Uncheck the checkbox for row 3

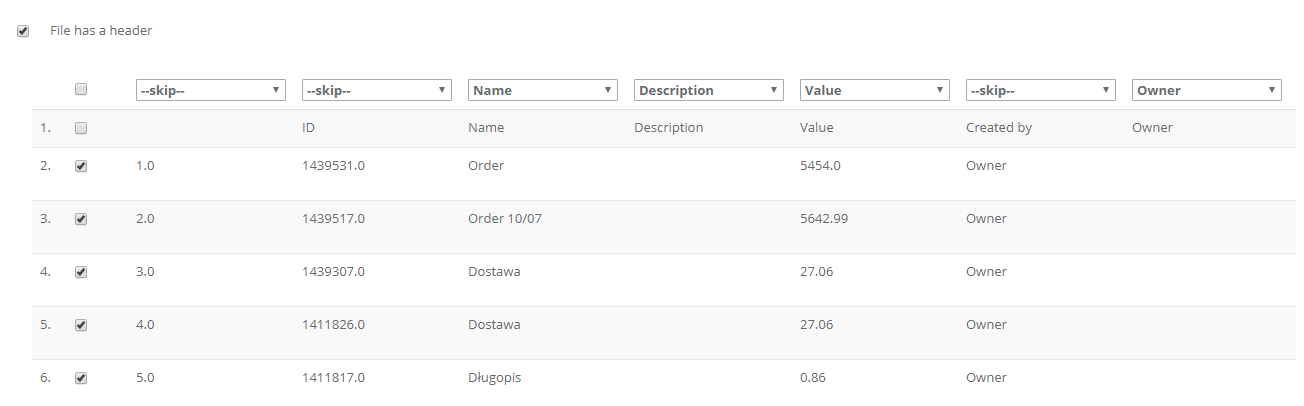[81, 219]
